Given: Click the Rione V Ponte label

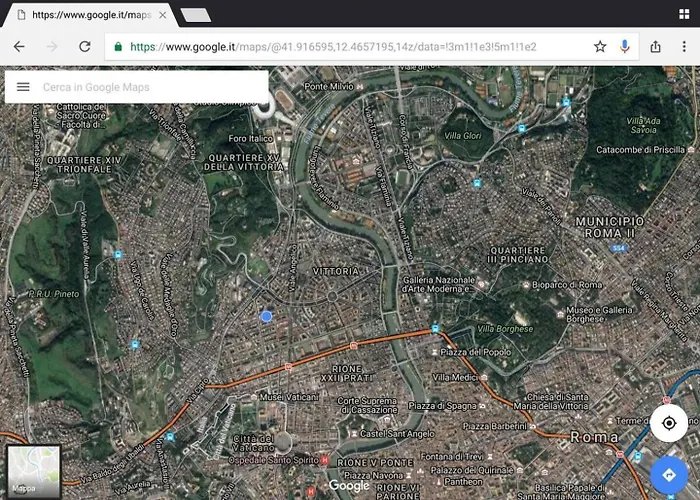Looking at the screenshot, I should (x=375, y=463).
